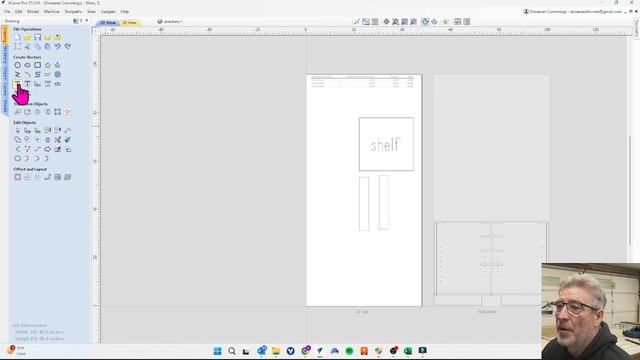Click the Open Existing File folder icon

27,37
